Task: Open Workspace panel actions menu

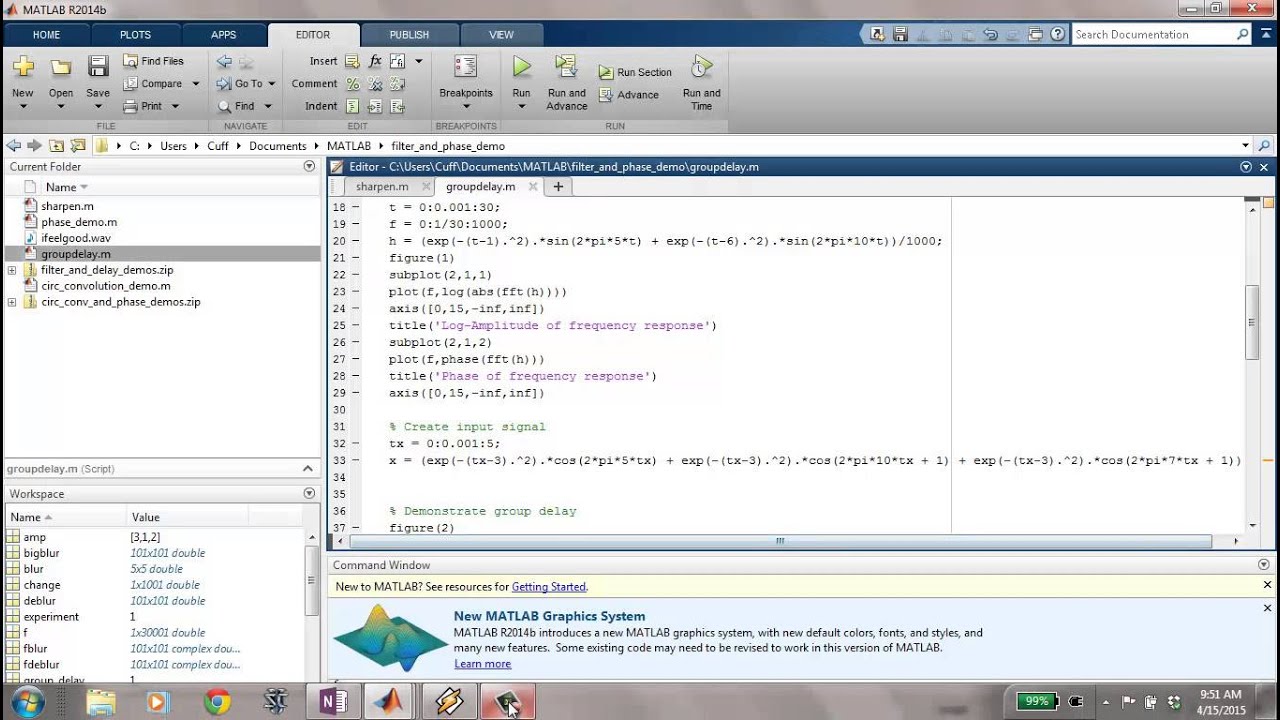Action: (309, 494)
